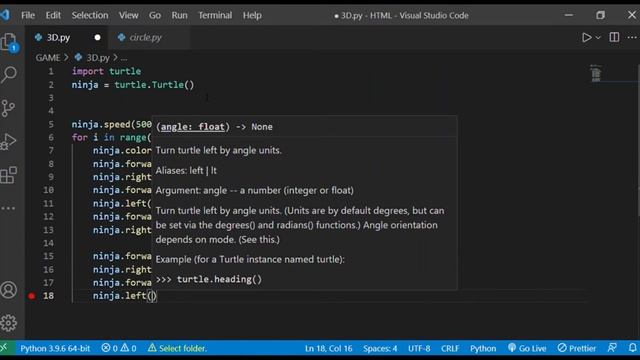
Task: Click the angle: float parameter in the signature hint
Action: (x=192, y=127)
